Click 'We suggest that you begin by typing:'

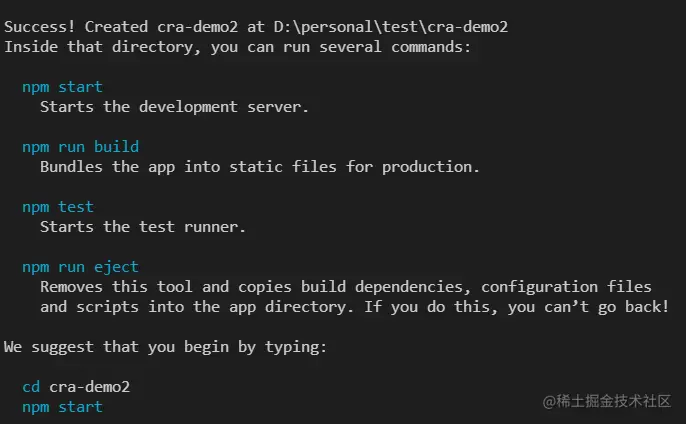tap(165, 347)
